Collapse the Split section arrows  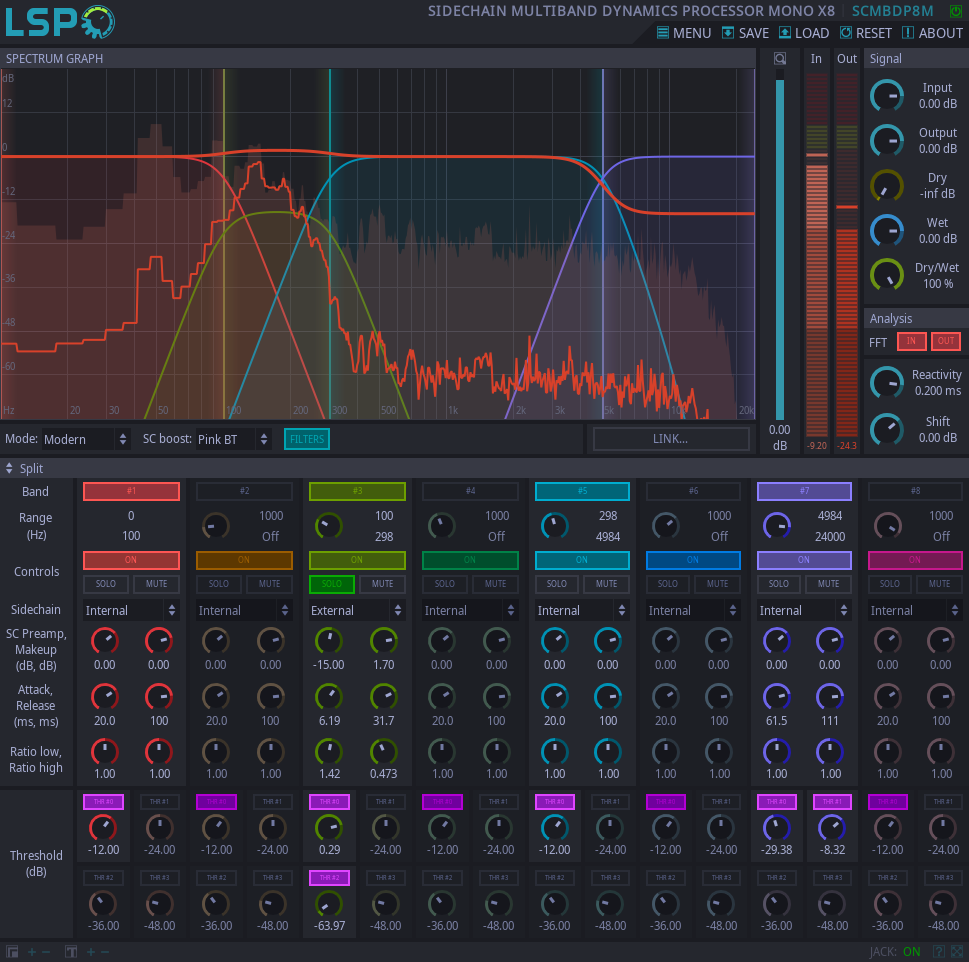(x=9, y=468)
